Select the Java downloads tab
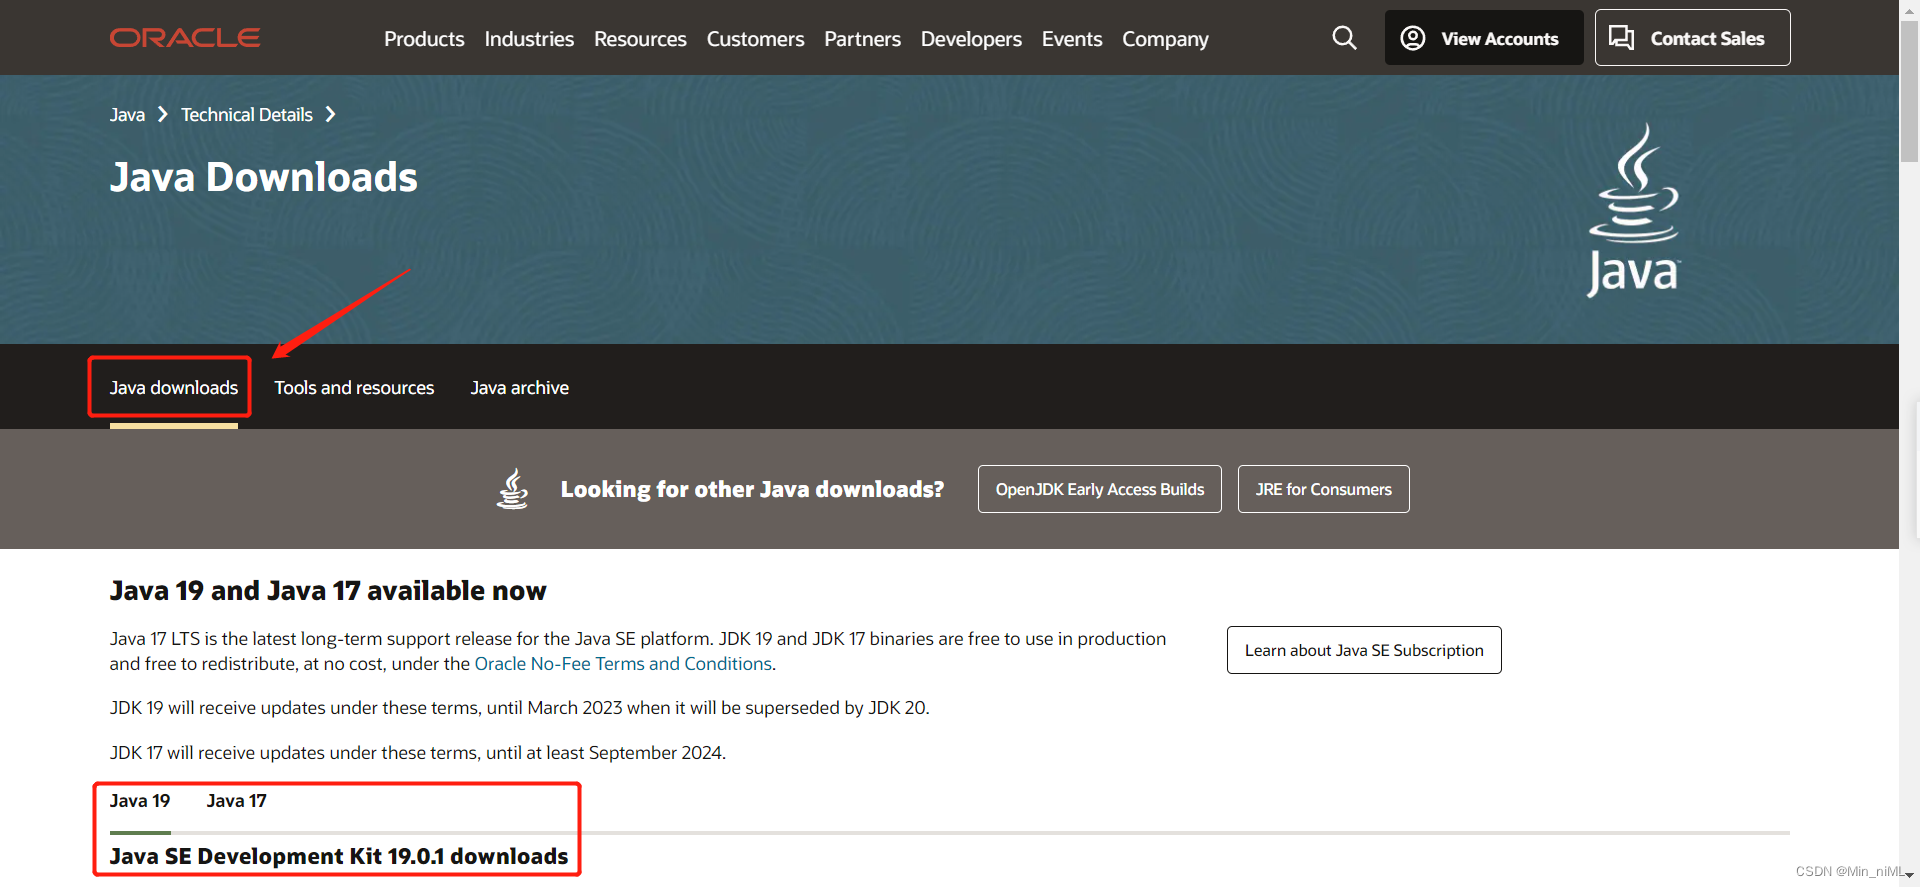 click(x=174, y=388)
